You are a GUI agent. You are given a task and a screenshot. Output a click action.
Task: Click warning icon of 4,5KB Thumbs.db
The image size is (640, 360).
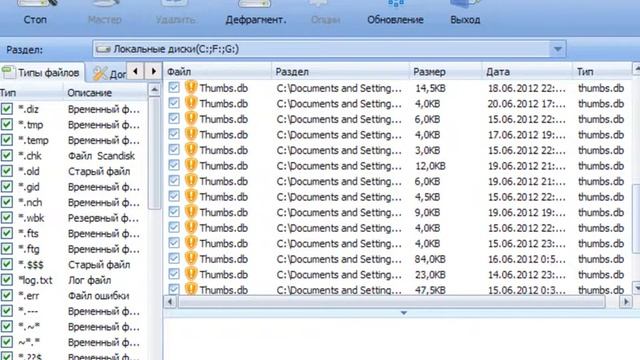tap(191, 196)
